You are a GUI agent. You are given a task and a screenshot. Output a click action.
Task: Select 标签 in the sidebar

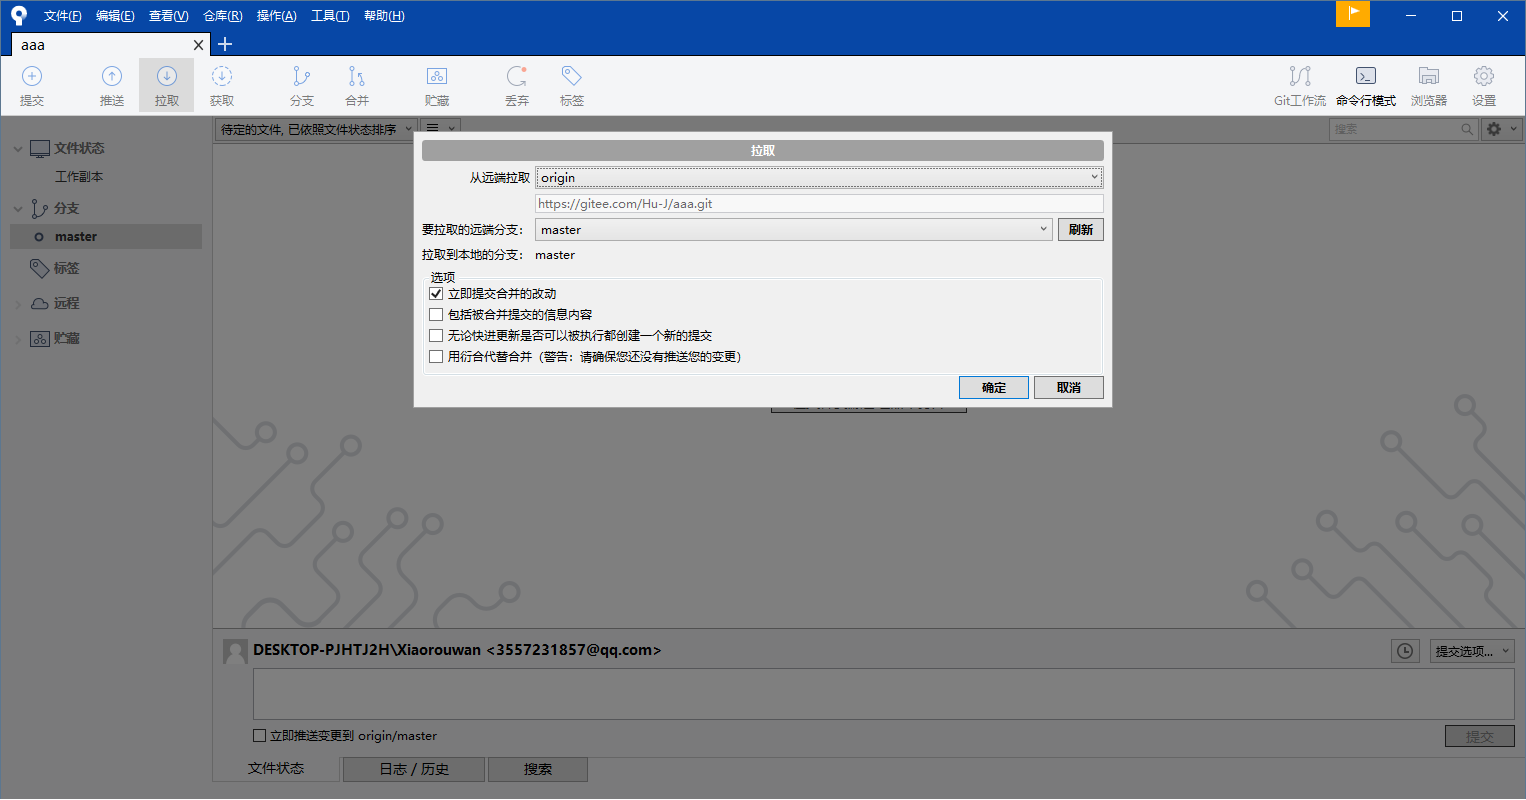pyautogui.click(x=66, y=268)
